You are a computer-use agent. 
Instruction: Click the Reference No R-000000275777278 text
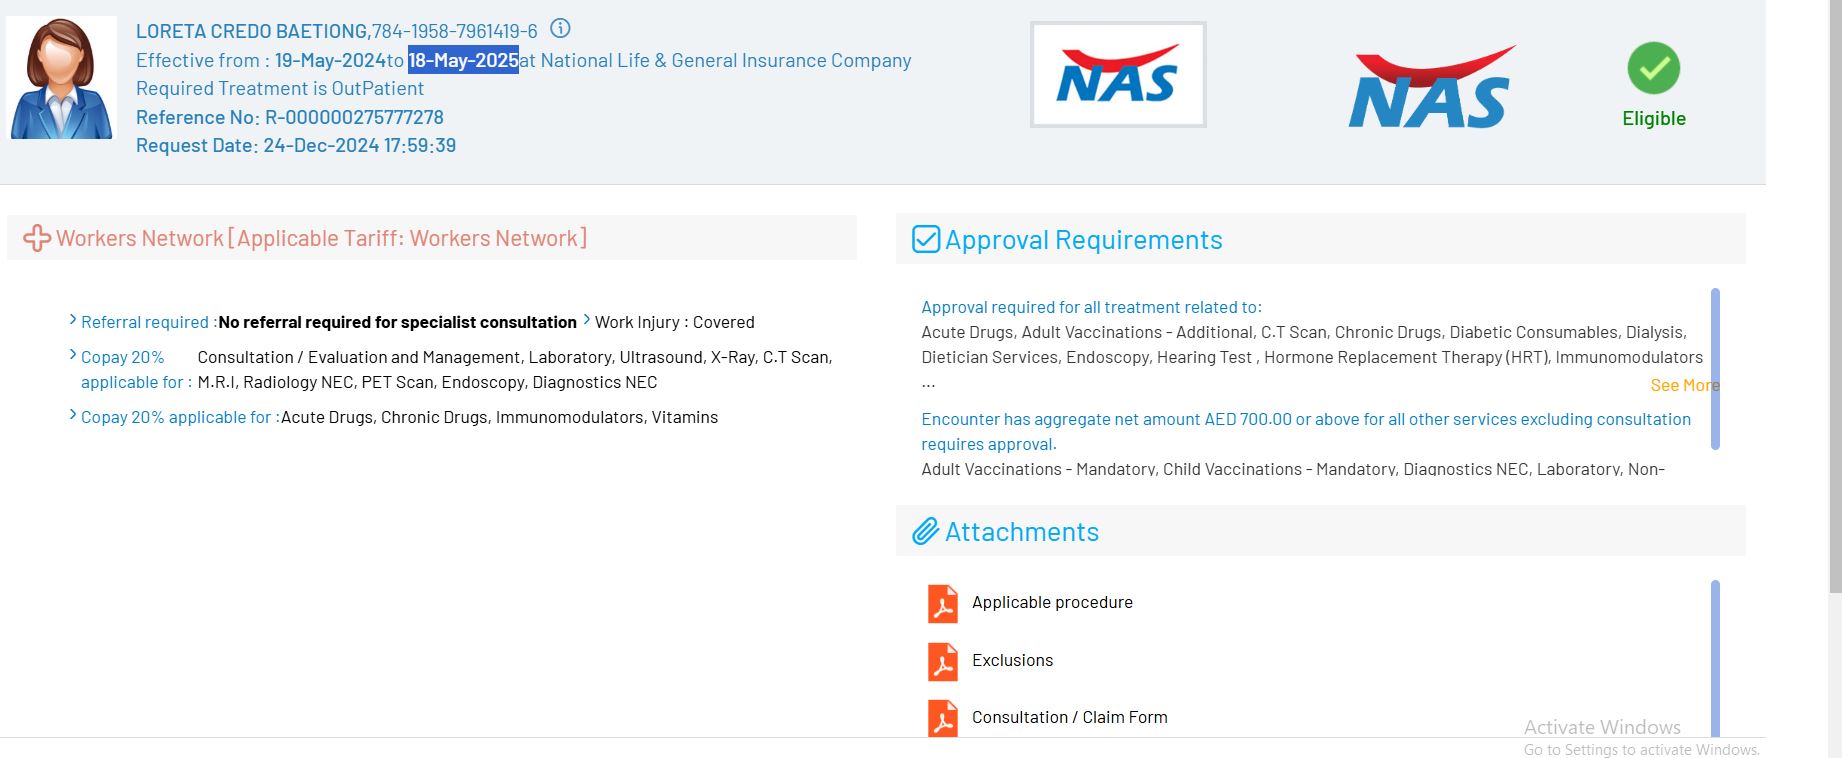point(290,117)
